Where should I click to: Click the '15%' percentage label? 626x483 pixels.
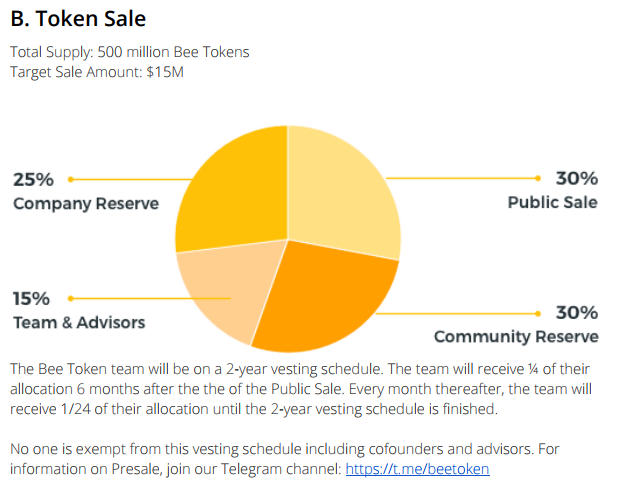[x=31, y=299]
